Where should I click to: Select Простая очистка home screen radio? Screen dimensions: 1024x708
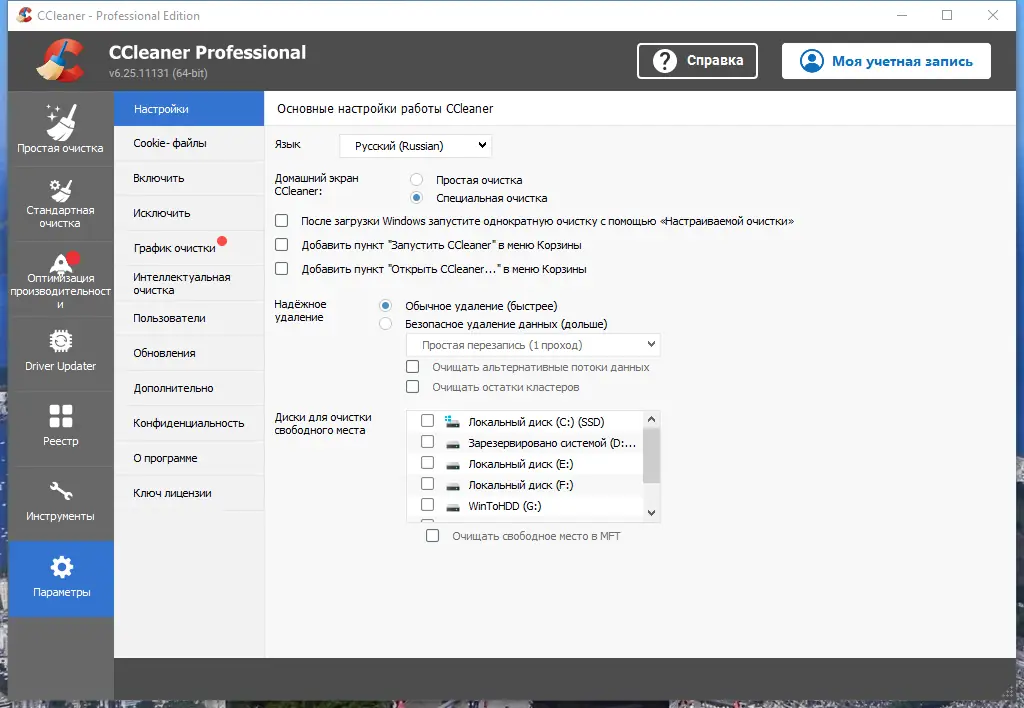(417, 180)
